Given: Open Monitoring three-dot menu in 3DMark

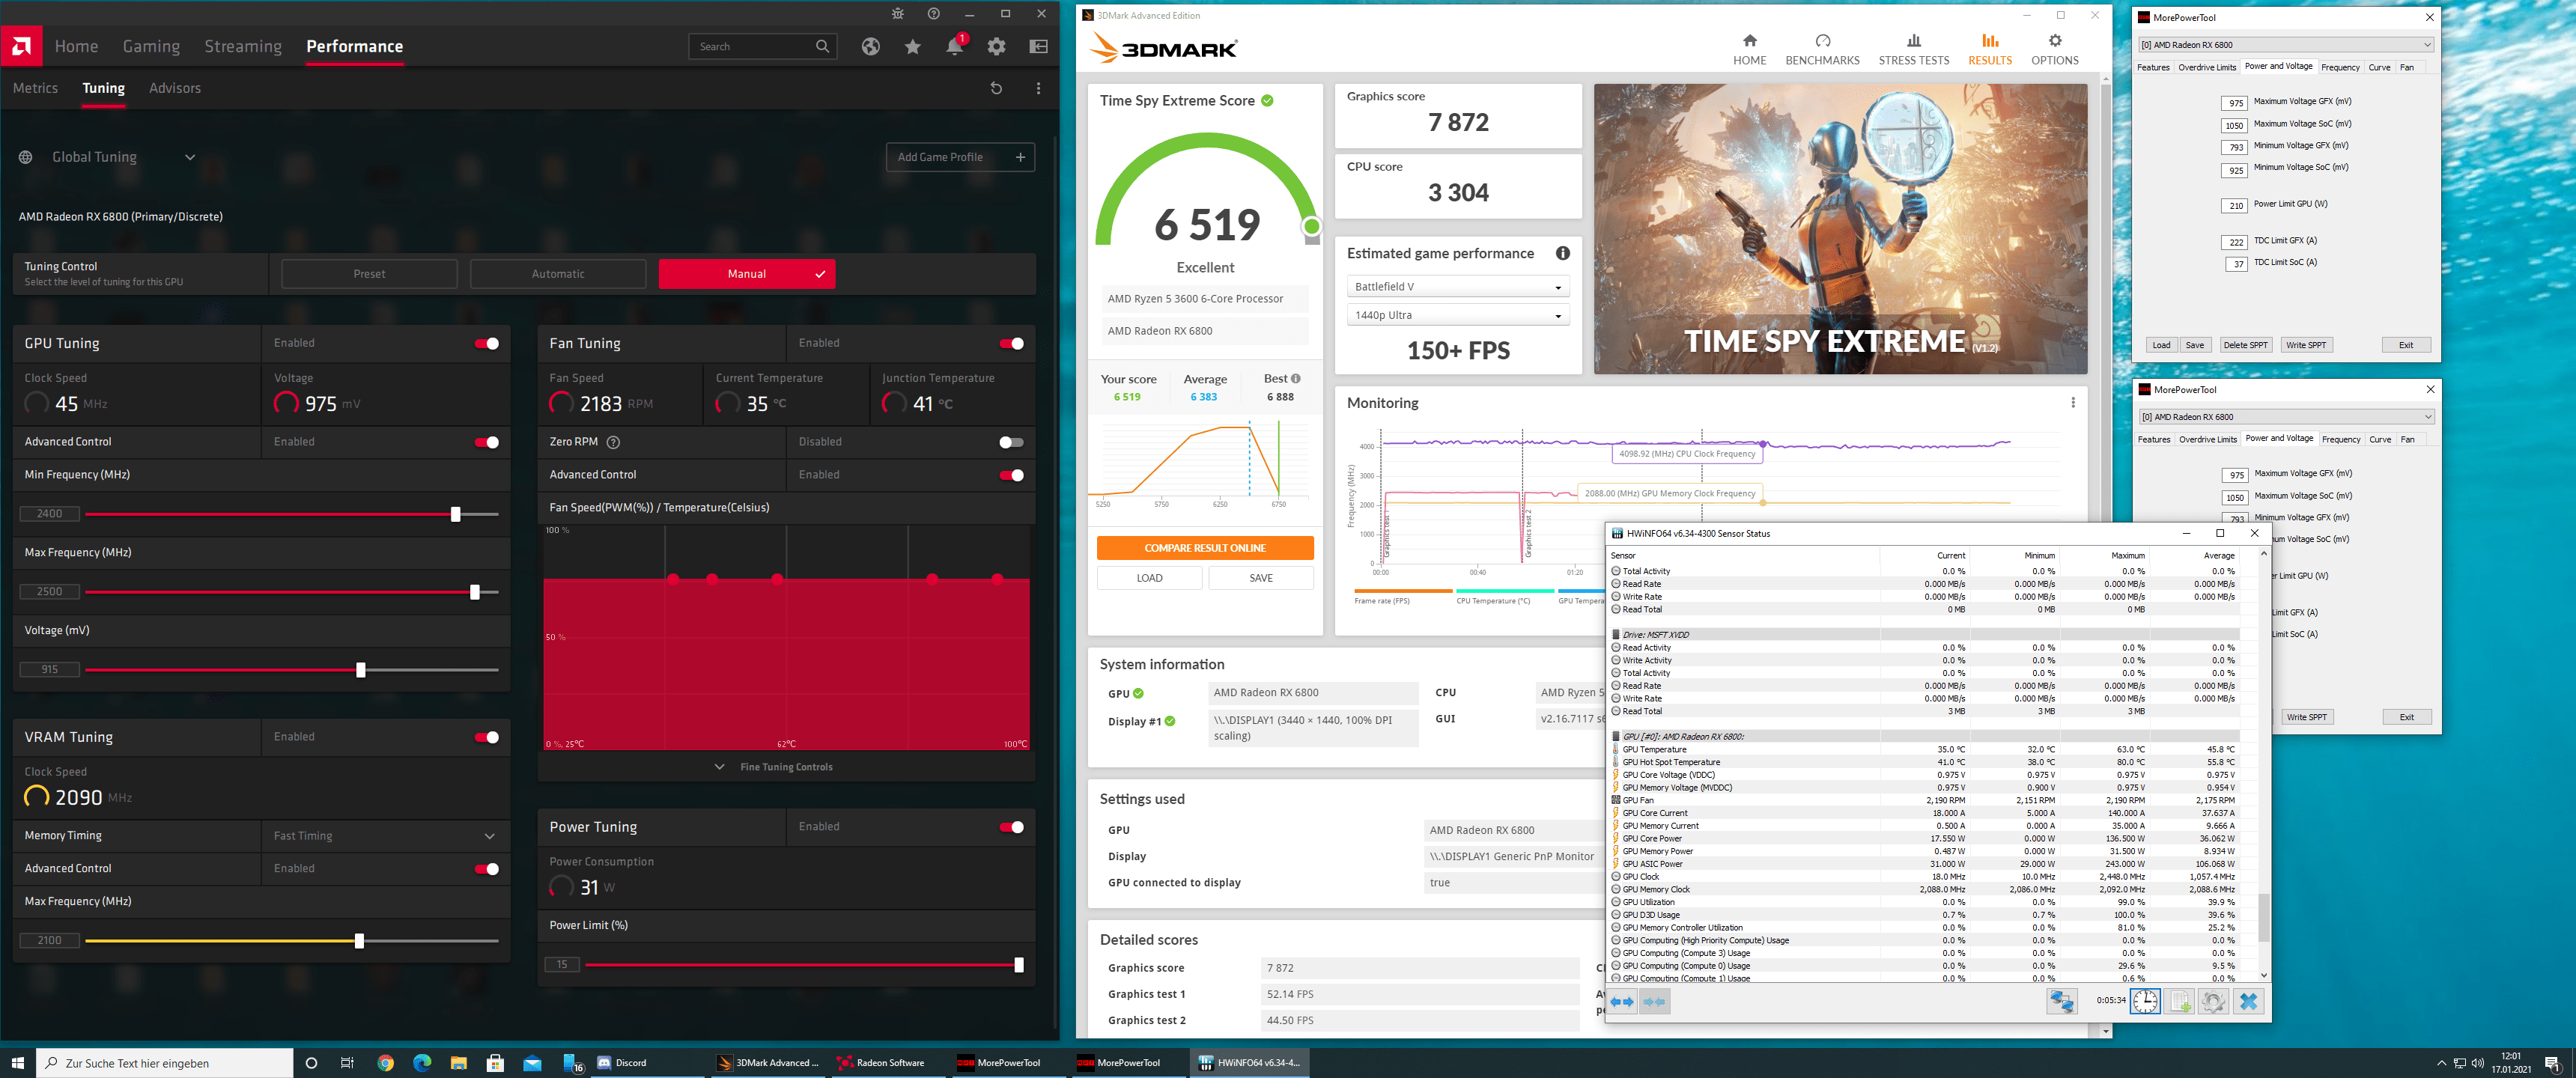Looking at the screenshot, I should [2073, 403].
